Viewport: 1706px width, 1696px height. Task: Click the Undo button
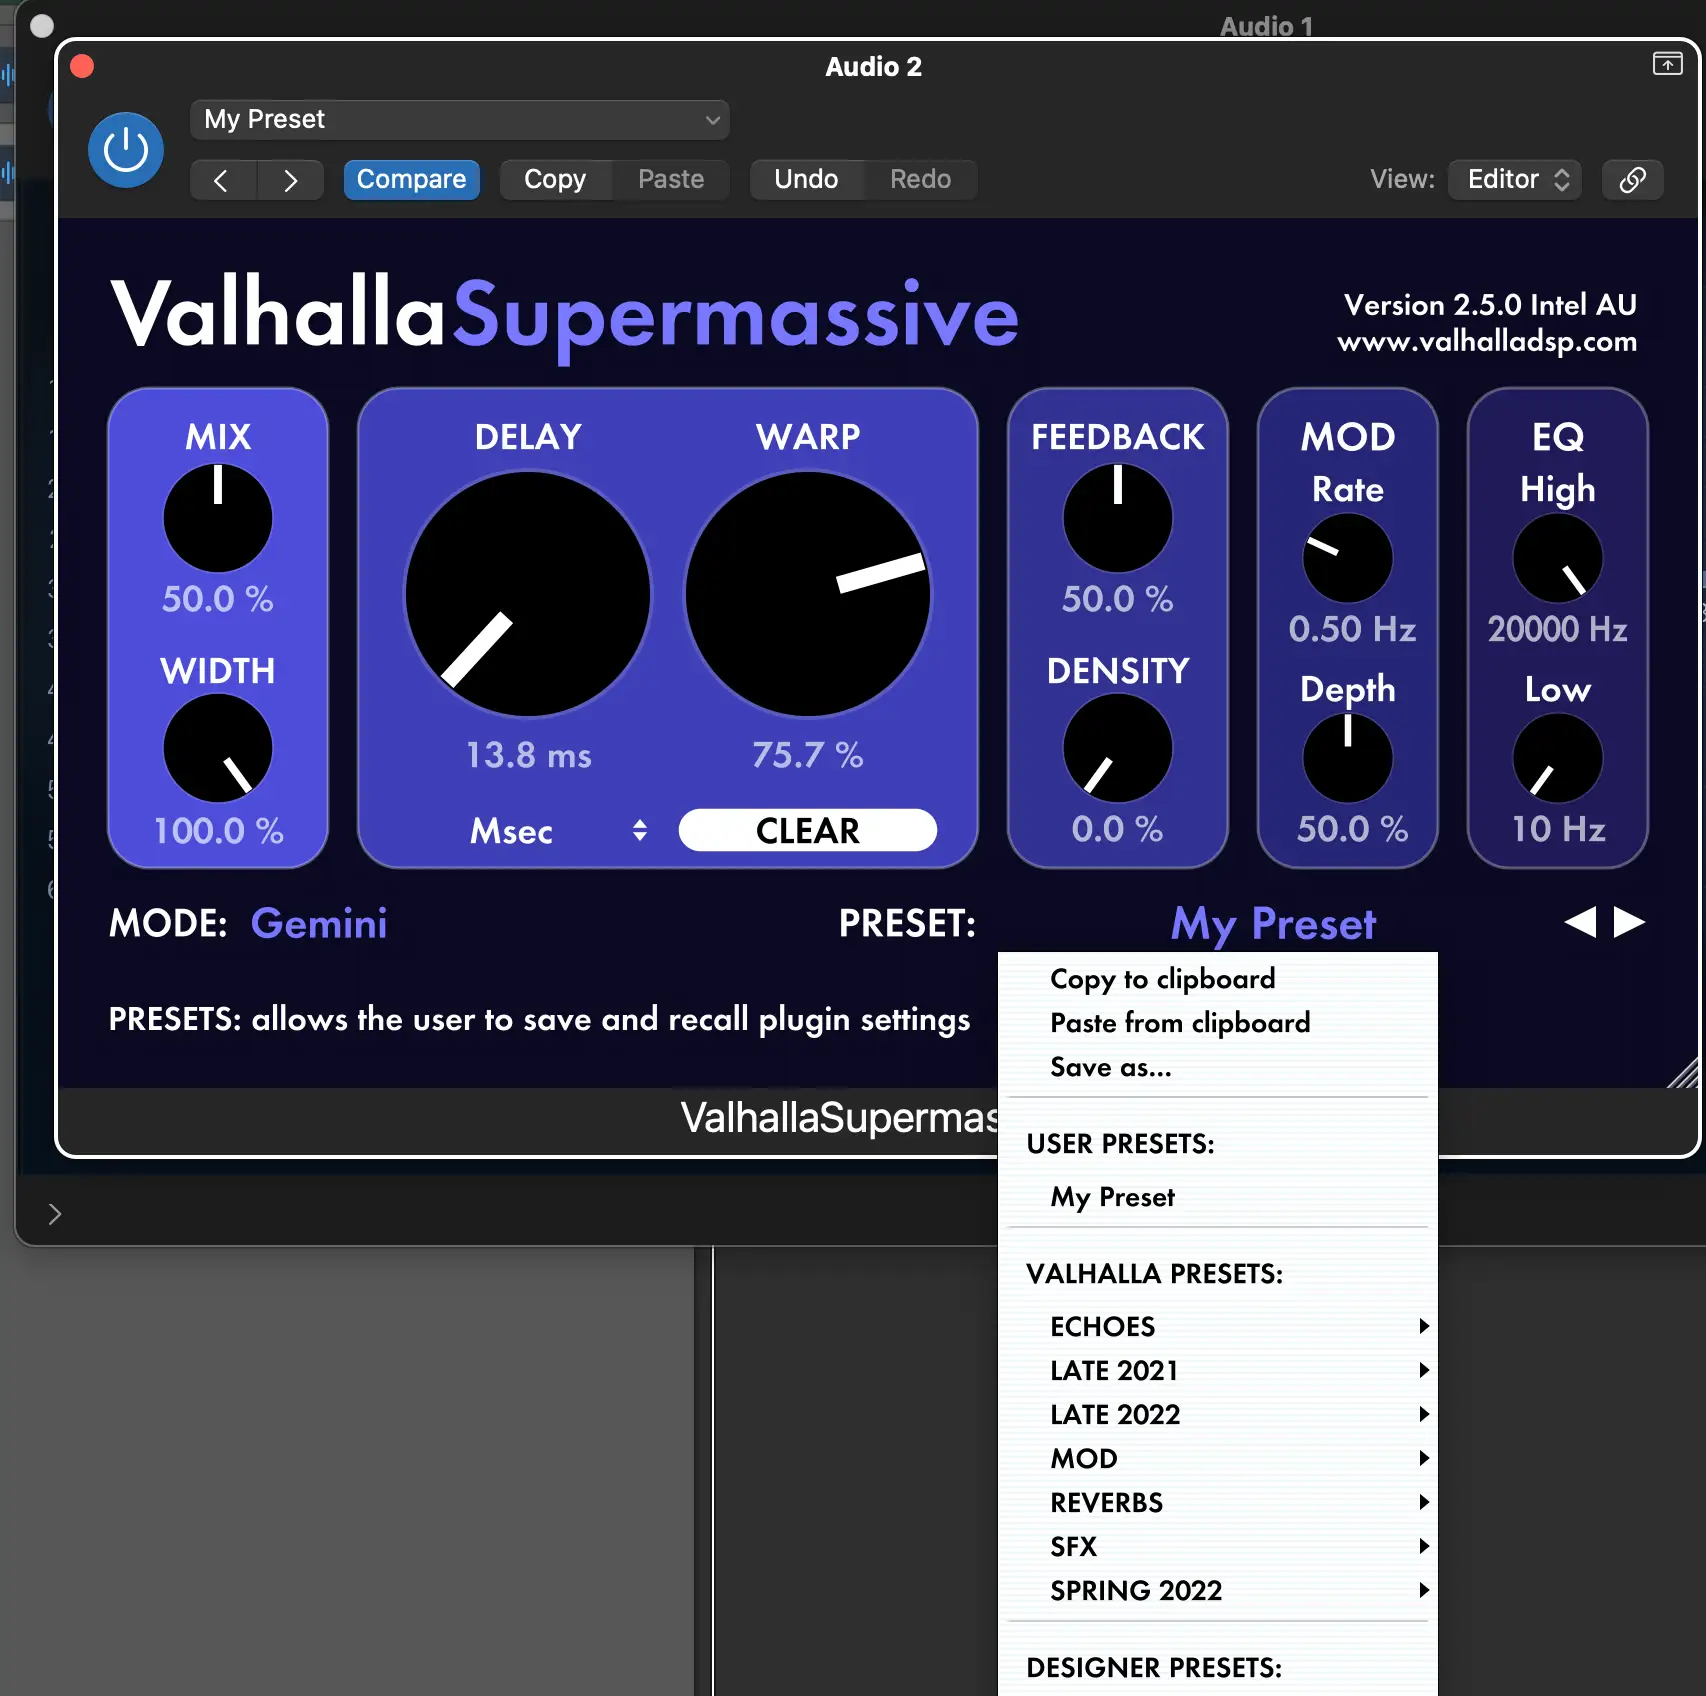point(806,180)
